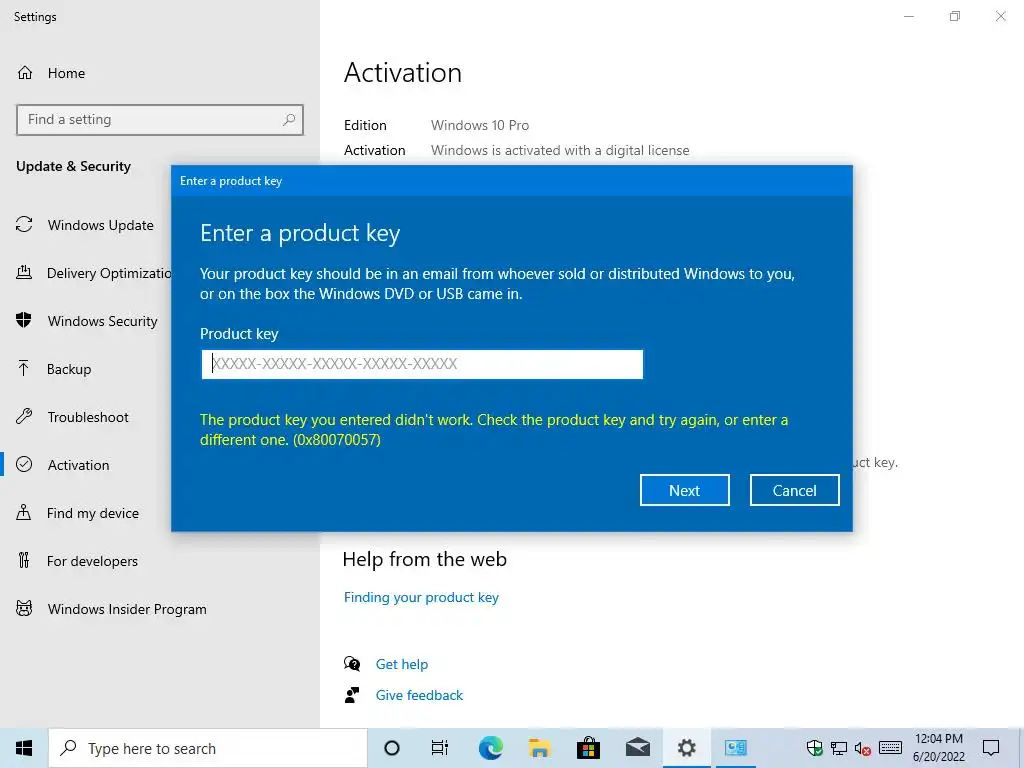Open Windows Security settings page

click(103, 321)
